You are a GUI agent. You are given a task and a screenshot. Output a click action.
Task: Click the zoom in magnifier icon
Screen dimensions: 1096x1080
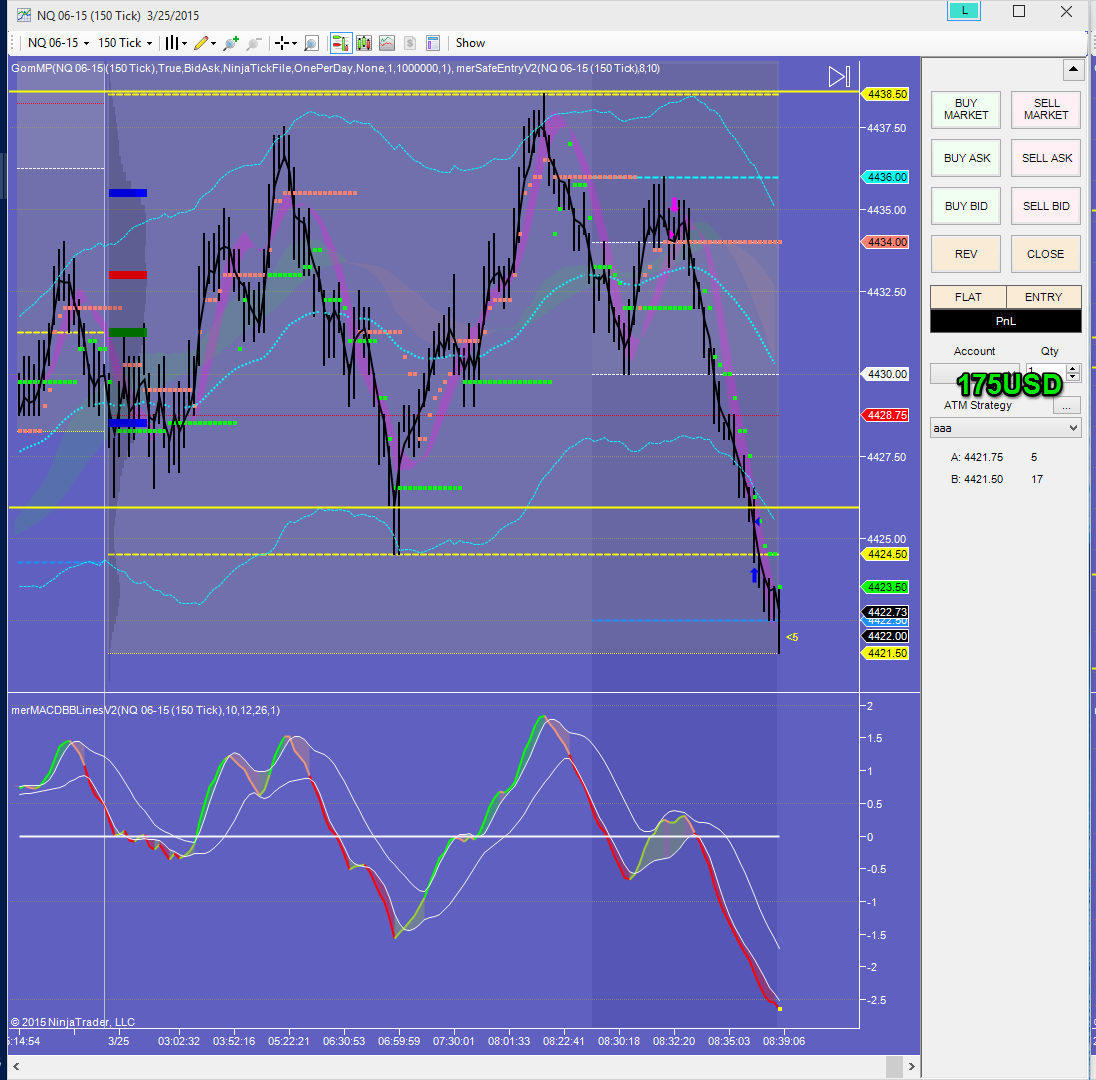pyautogui.click(x=231, y=43)
